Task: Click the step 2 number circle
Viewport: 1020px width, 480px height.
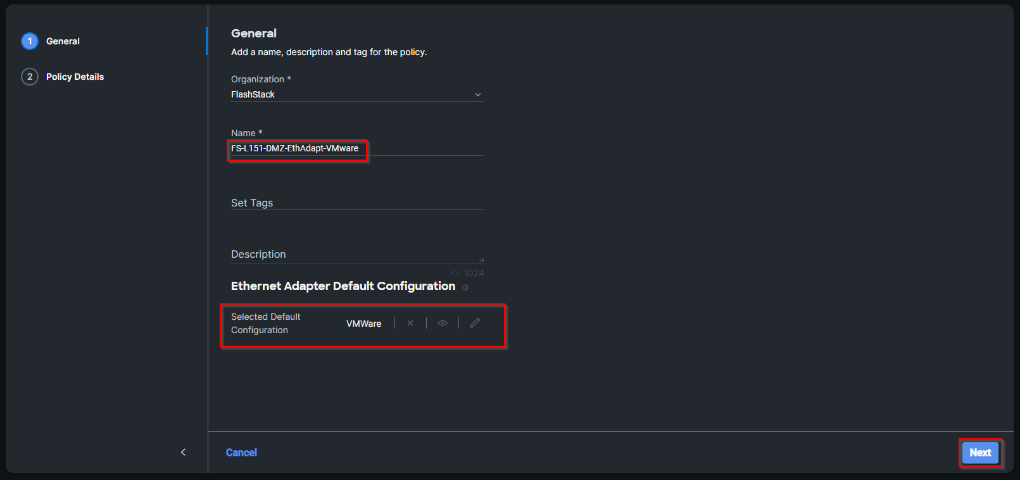Action: click(x=29, y=77)
